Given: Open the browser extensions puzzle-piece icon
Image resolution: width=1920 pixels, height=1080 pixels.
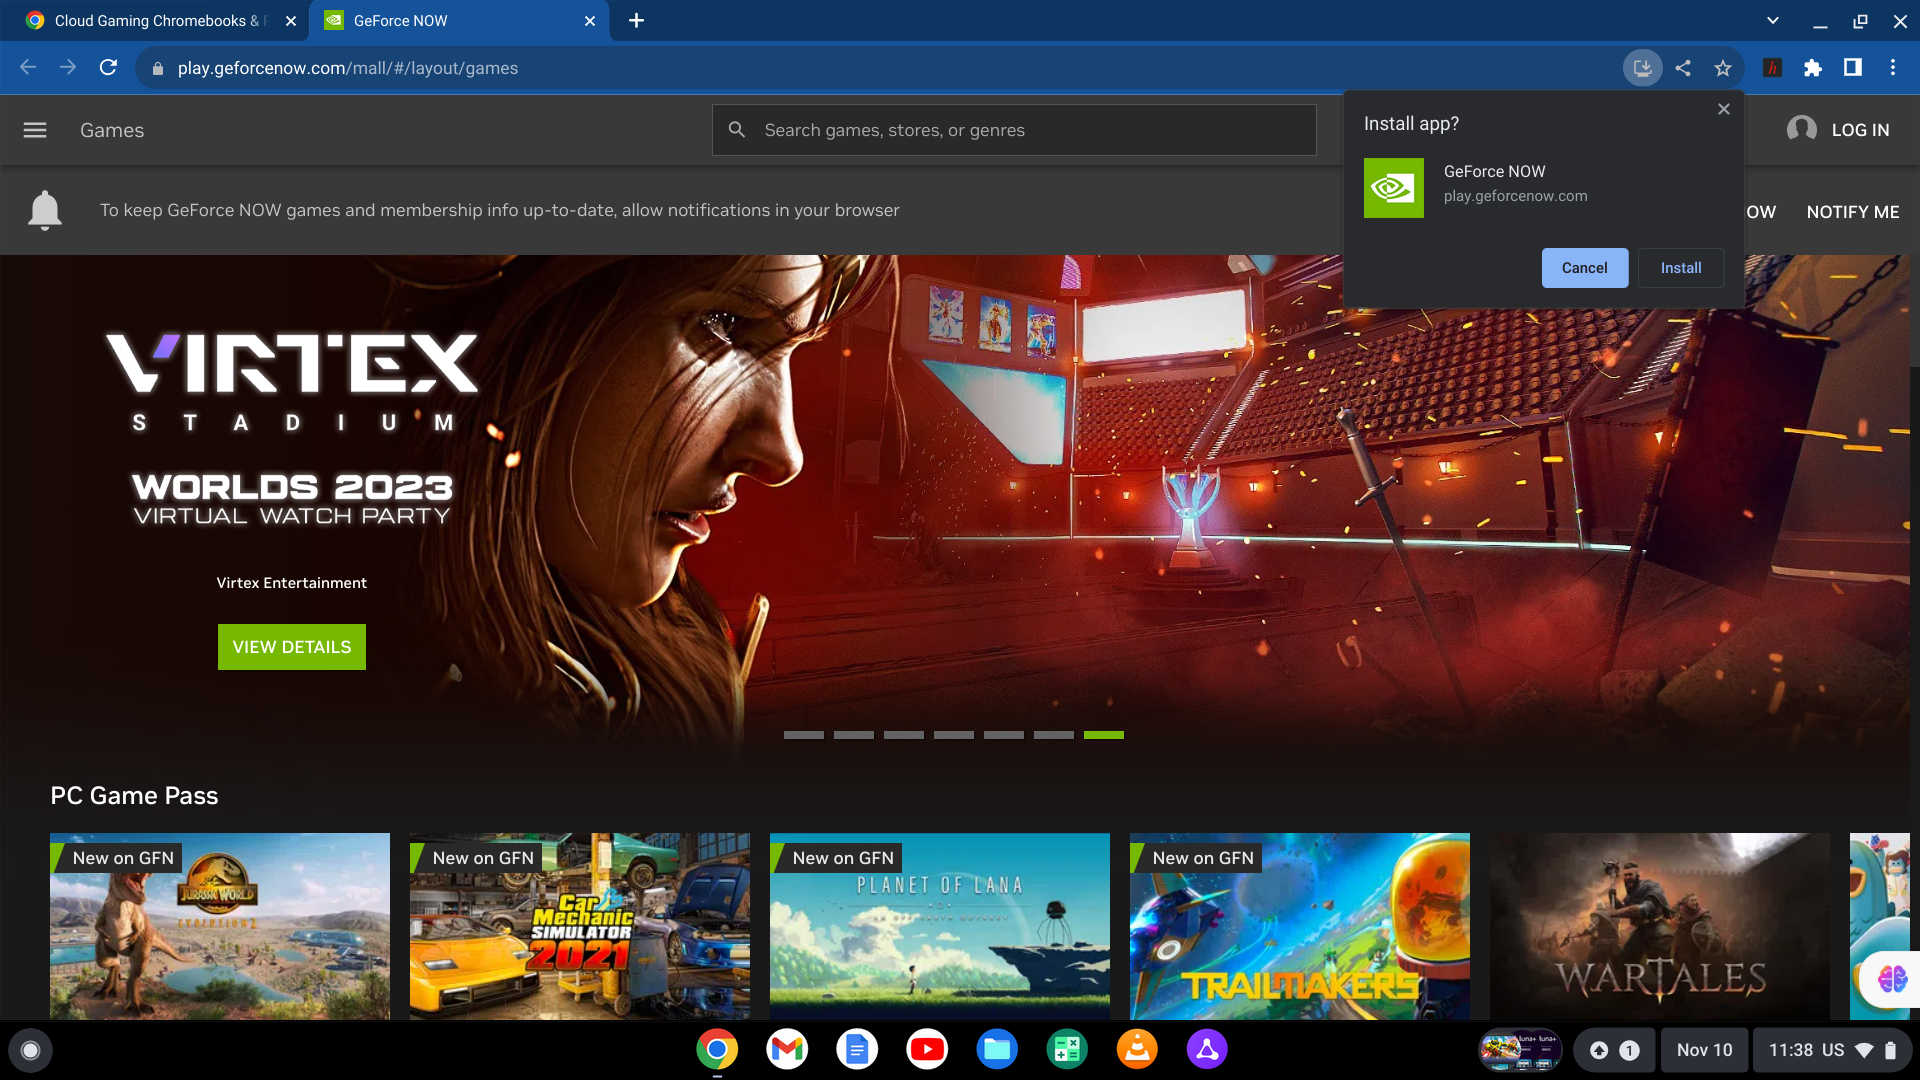Looking at the screenshot, I should pos(1813,67).
